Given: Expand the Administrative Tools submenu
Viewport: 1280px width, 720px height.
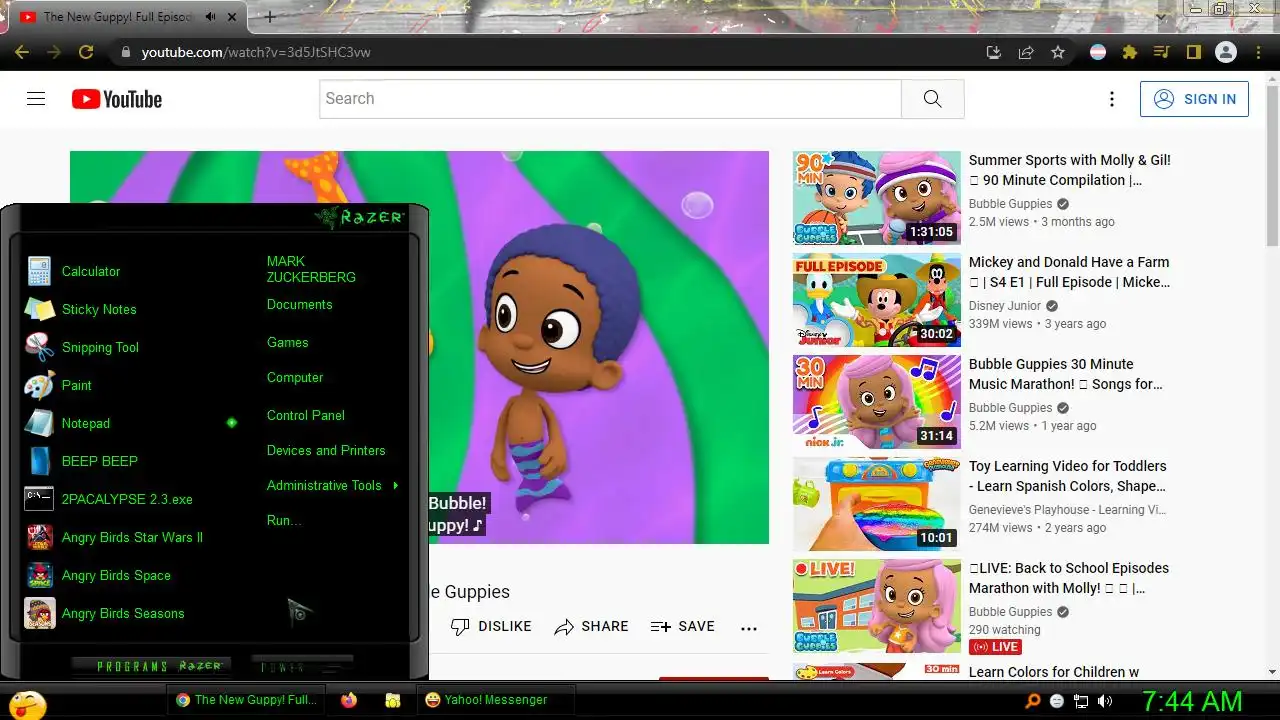Looking at the screenshot, I should tap(333, 485).
